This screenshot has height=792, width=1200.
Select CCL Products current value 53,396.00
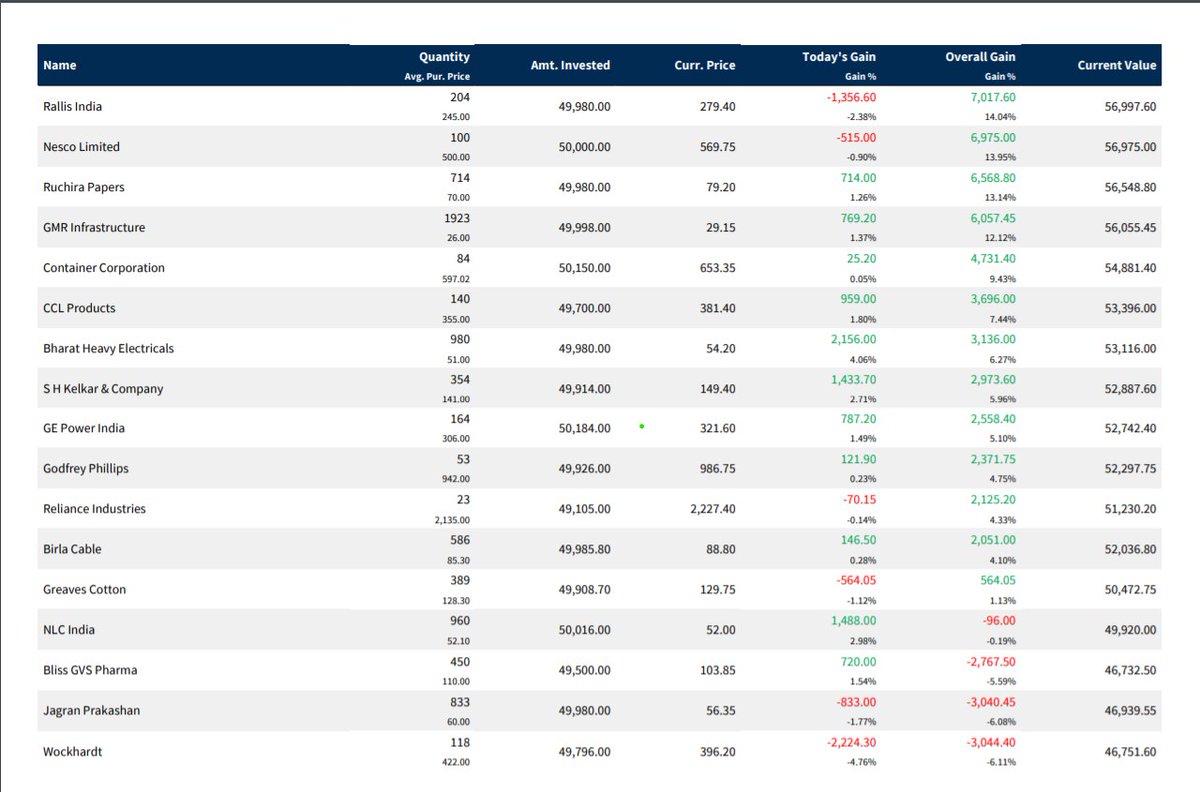point(1130,308)
